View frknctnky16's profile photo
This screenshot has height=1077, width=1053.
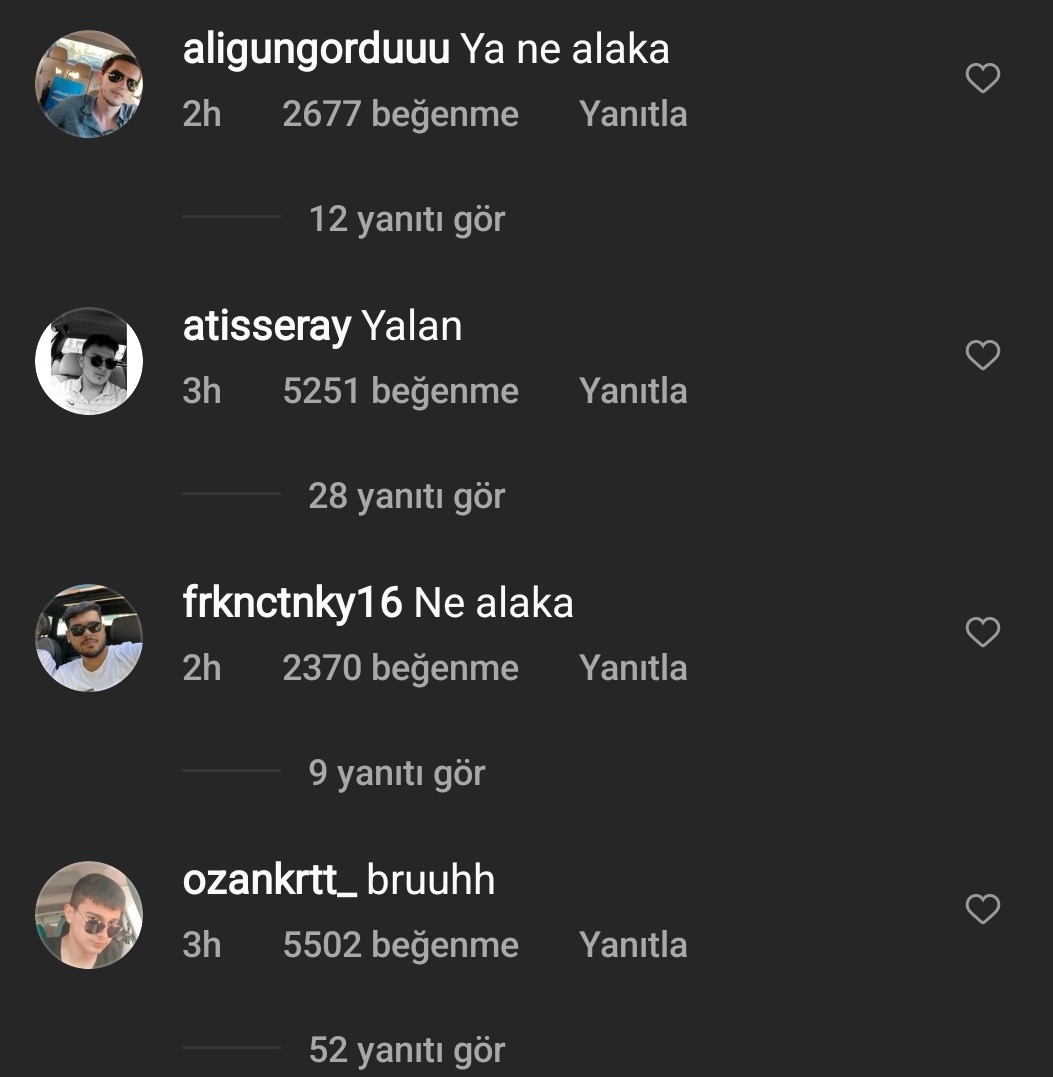pyautogui.click(x=89, y=637)
